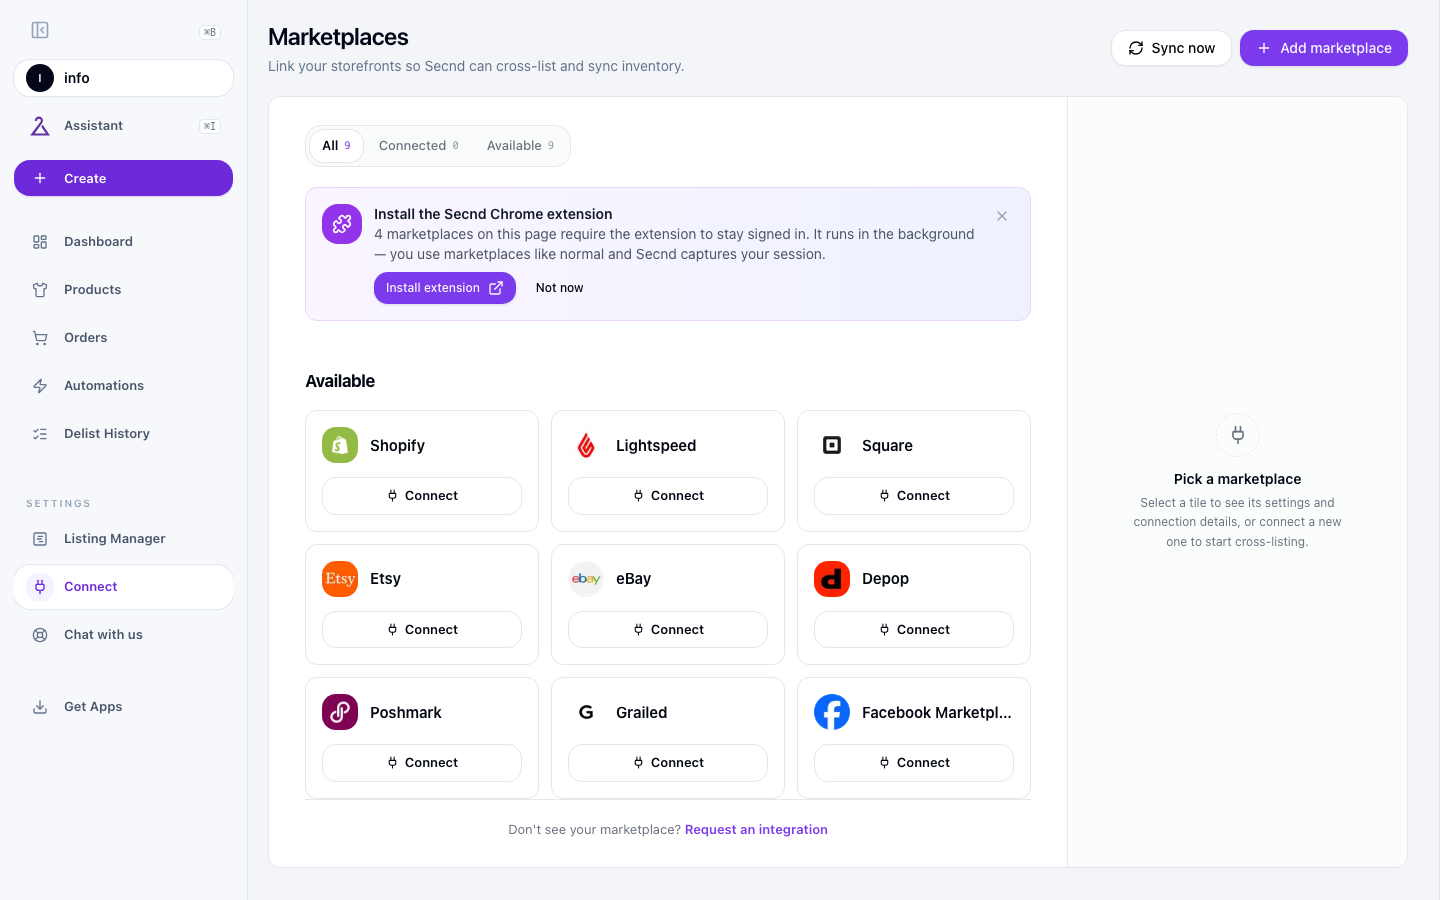Click the Grailed G logo

point(586,712)
